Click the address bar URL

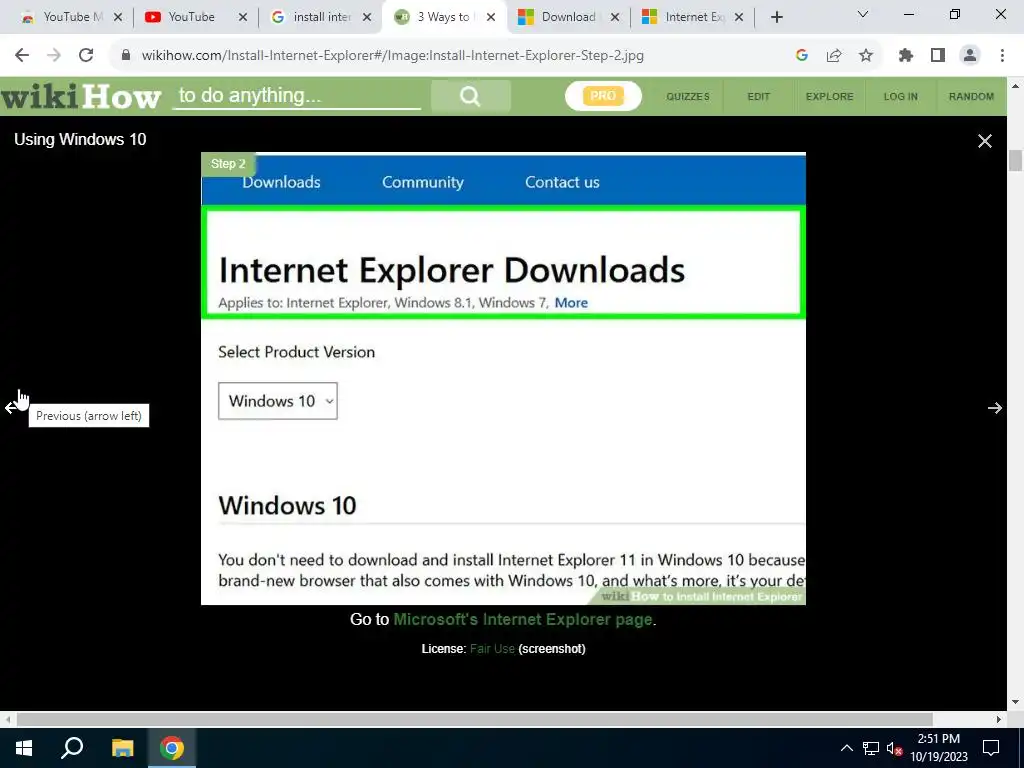(392, 56)
